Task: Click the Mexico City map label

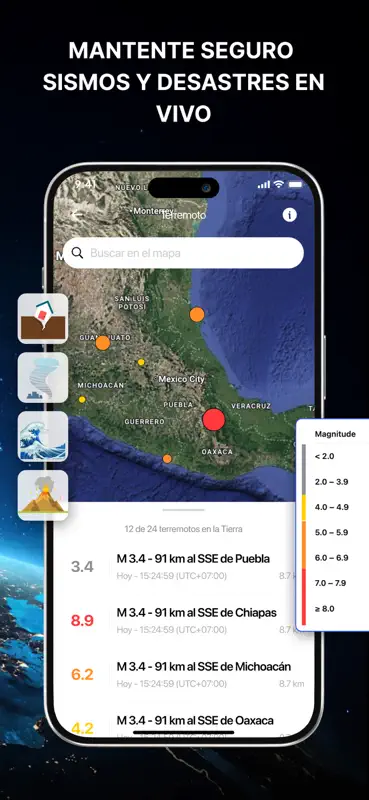Action: coord(181,379)
